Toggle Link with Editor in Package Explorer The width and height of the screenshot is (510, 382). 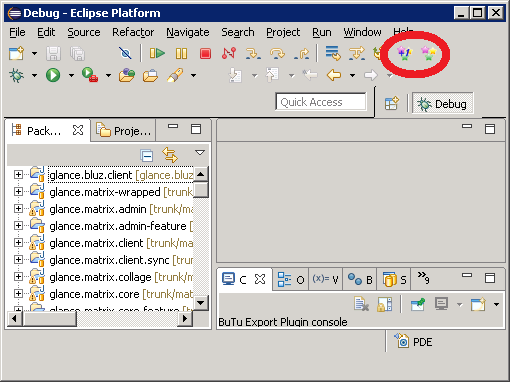(170, 155)
